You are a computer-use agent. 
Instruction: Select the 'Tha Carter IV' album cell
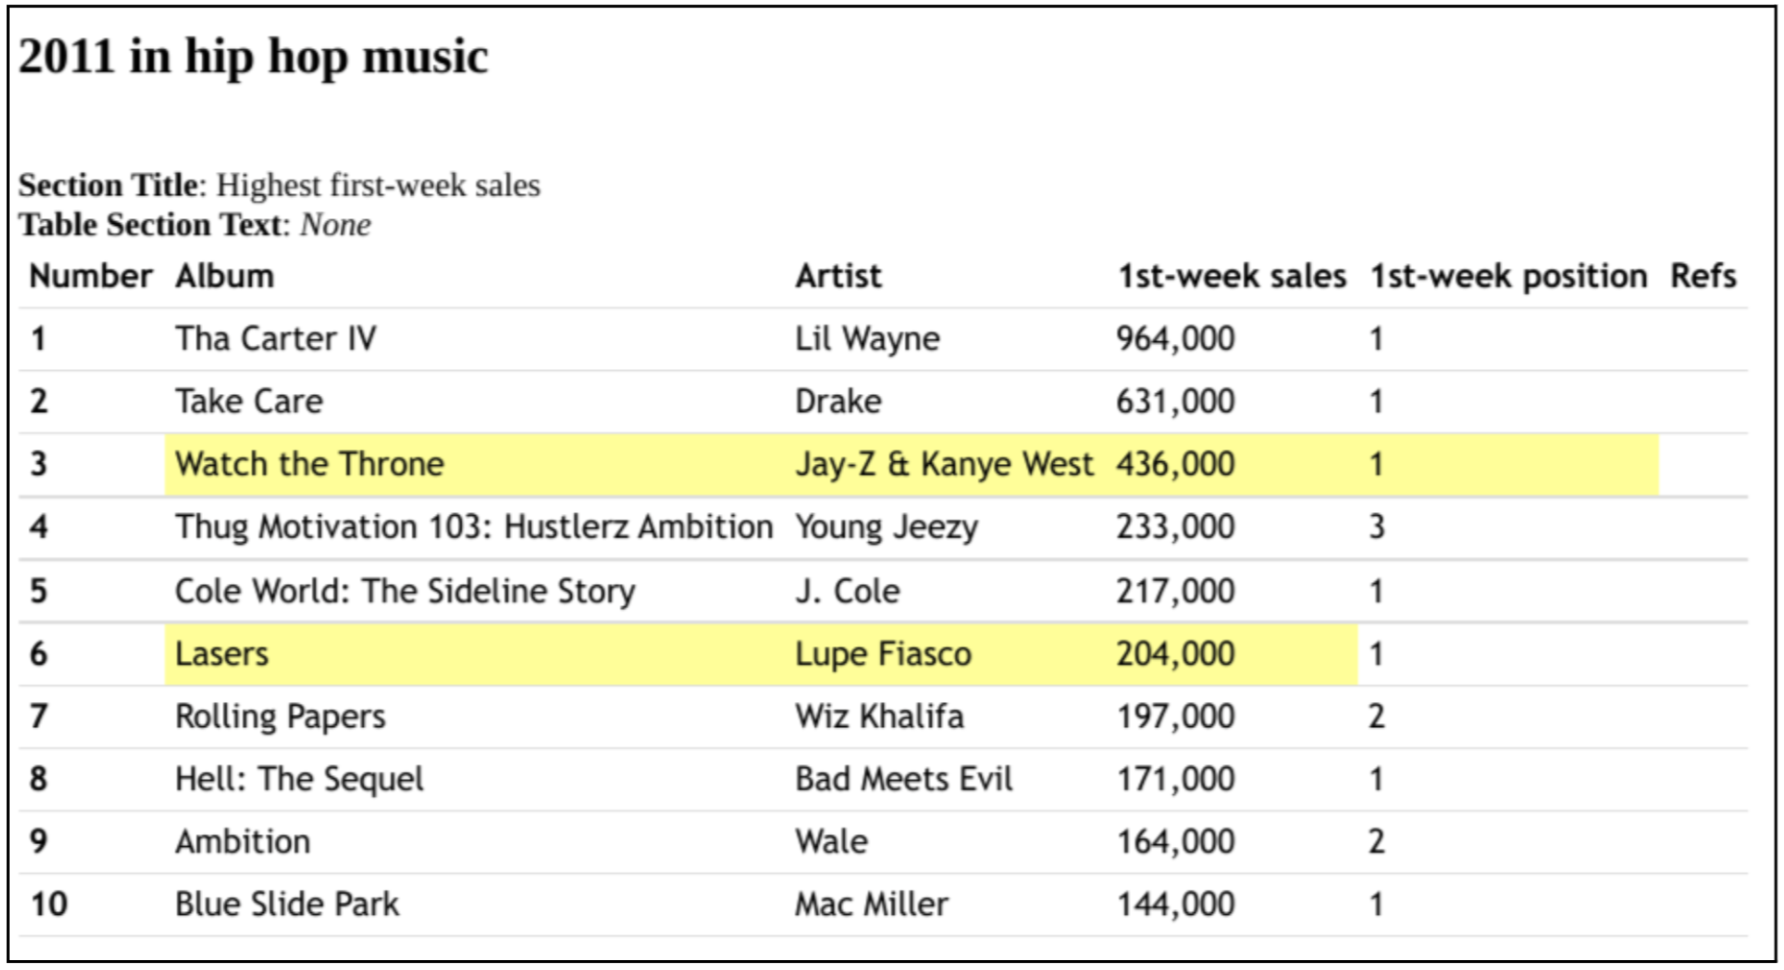(276, 339)
